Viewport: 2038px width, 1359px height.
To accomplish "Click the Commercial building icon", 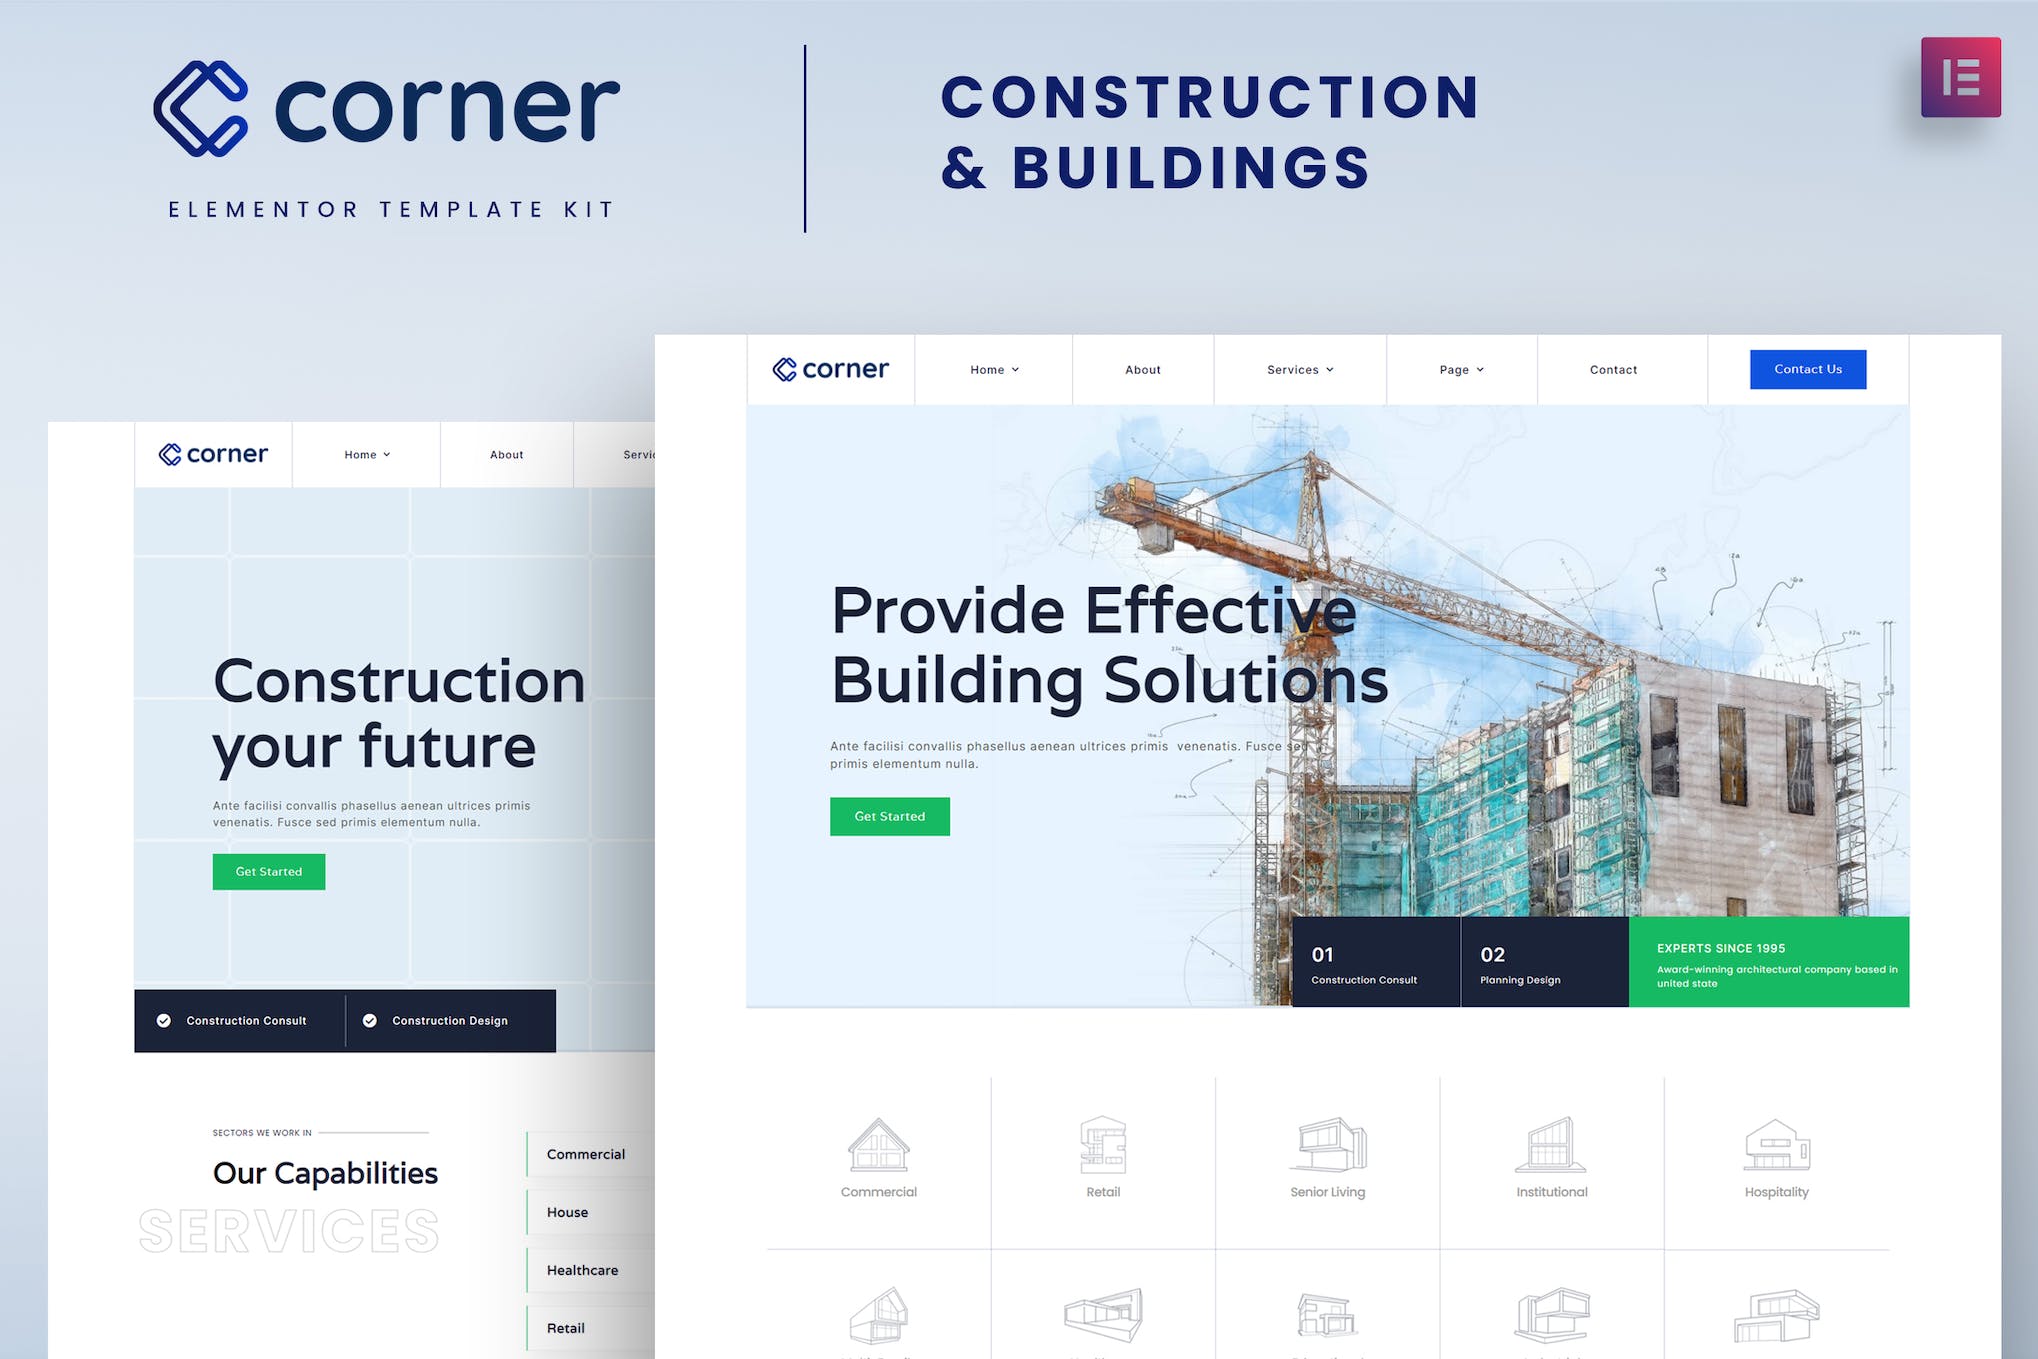I will click(x=878, y=1148).
